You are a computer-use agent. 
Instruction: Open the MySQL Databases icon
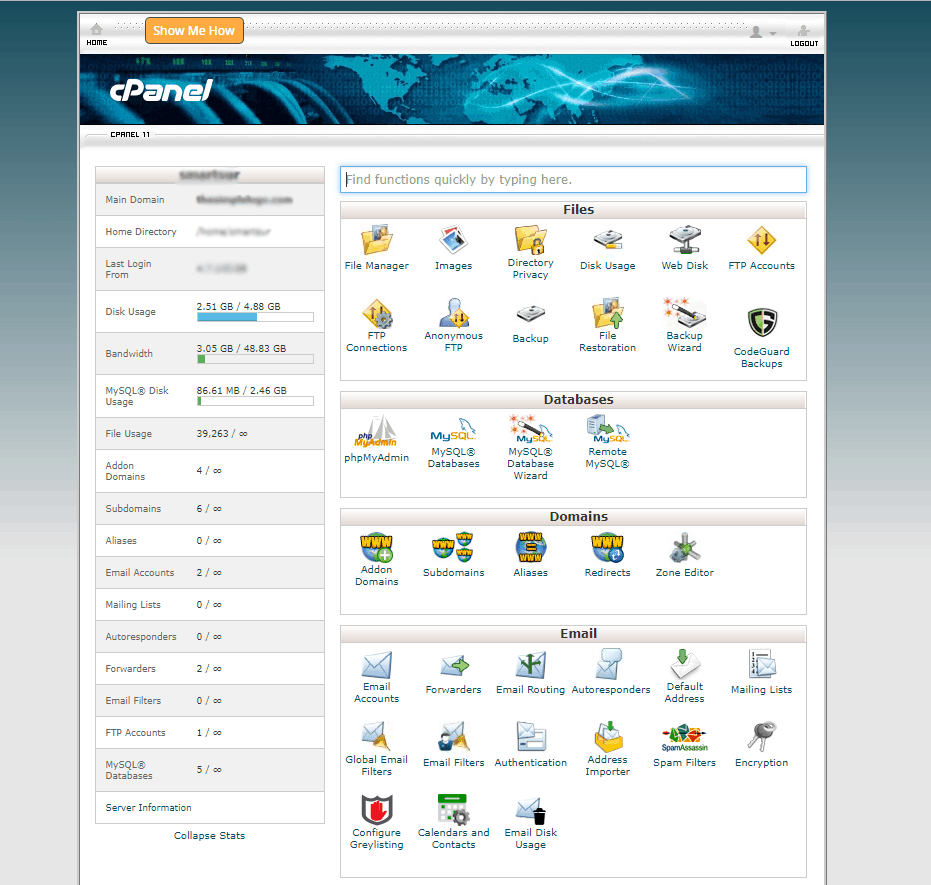pyautogui.click(x=454, y=430)
